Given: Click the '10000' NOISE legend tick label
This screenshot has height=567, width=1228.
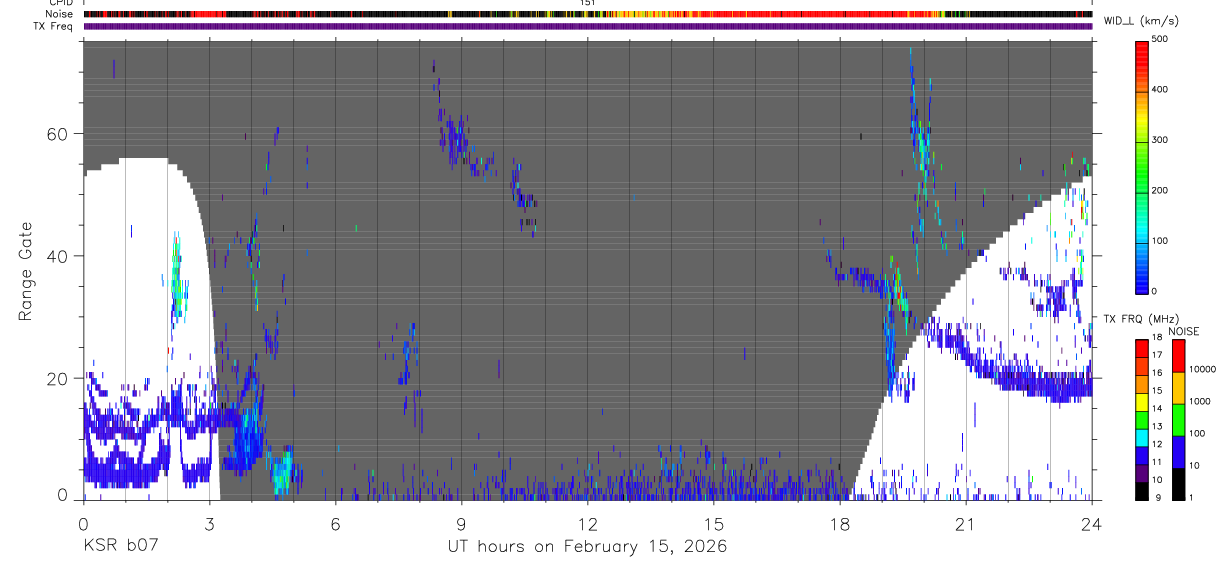Looking at the screenshot, I should click(x=1202, y=370).
